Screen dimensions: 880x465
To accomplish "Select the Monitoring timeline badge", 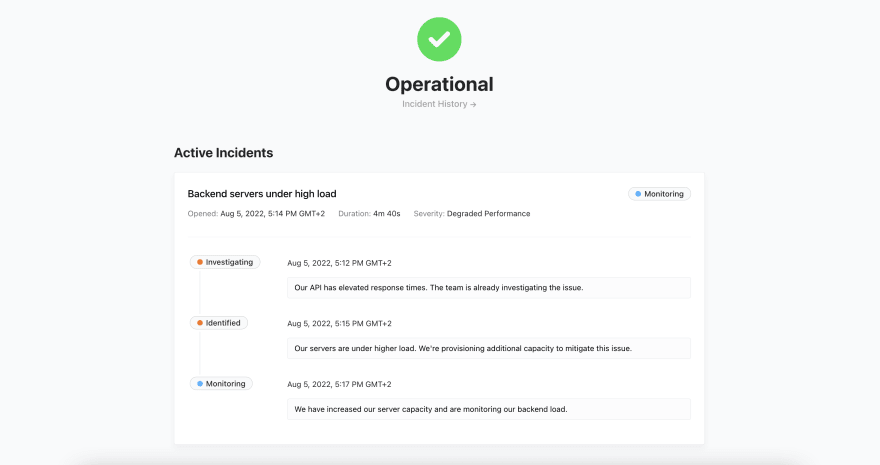I will 221,384.
